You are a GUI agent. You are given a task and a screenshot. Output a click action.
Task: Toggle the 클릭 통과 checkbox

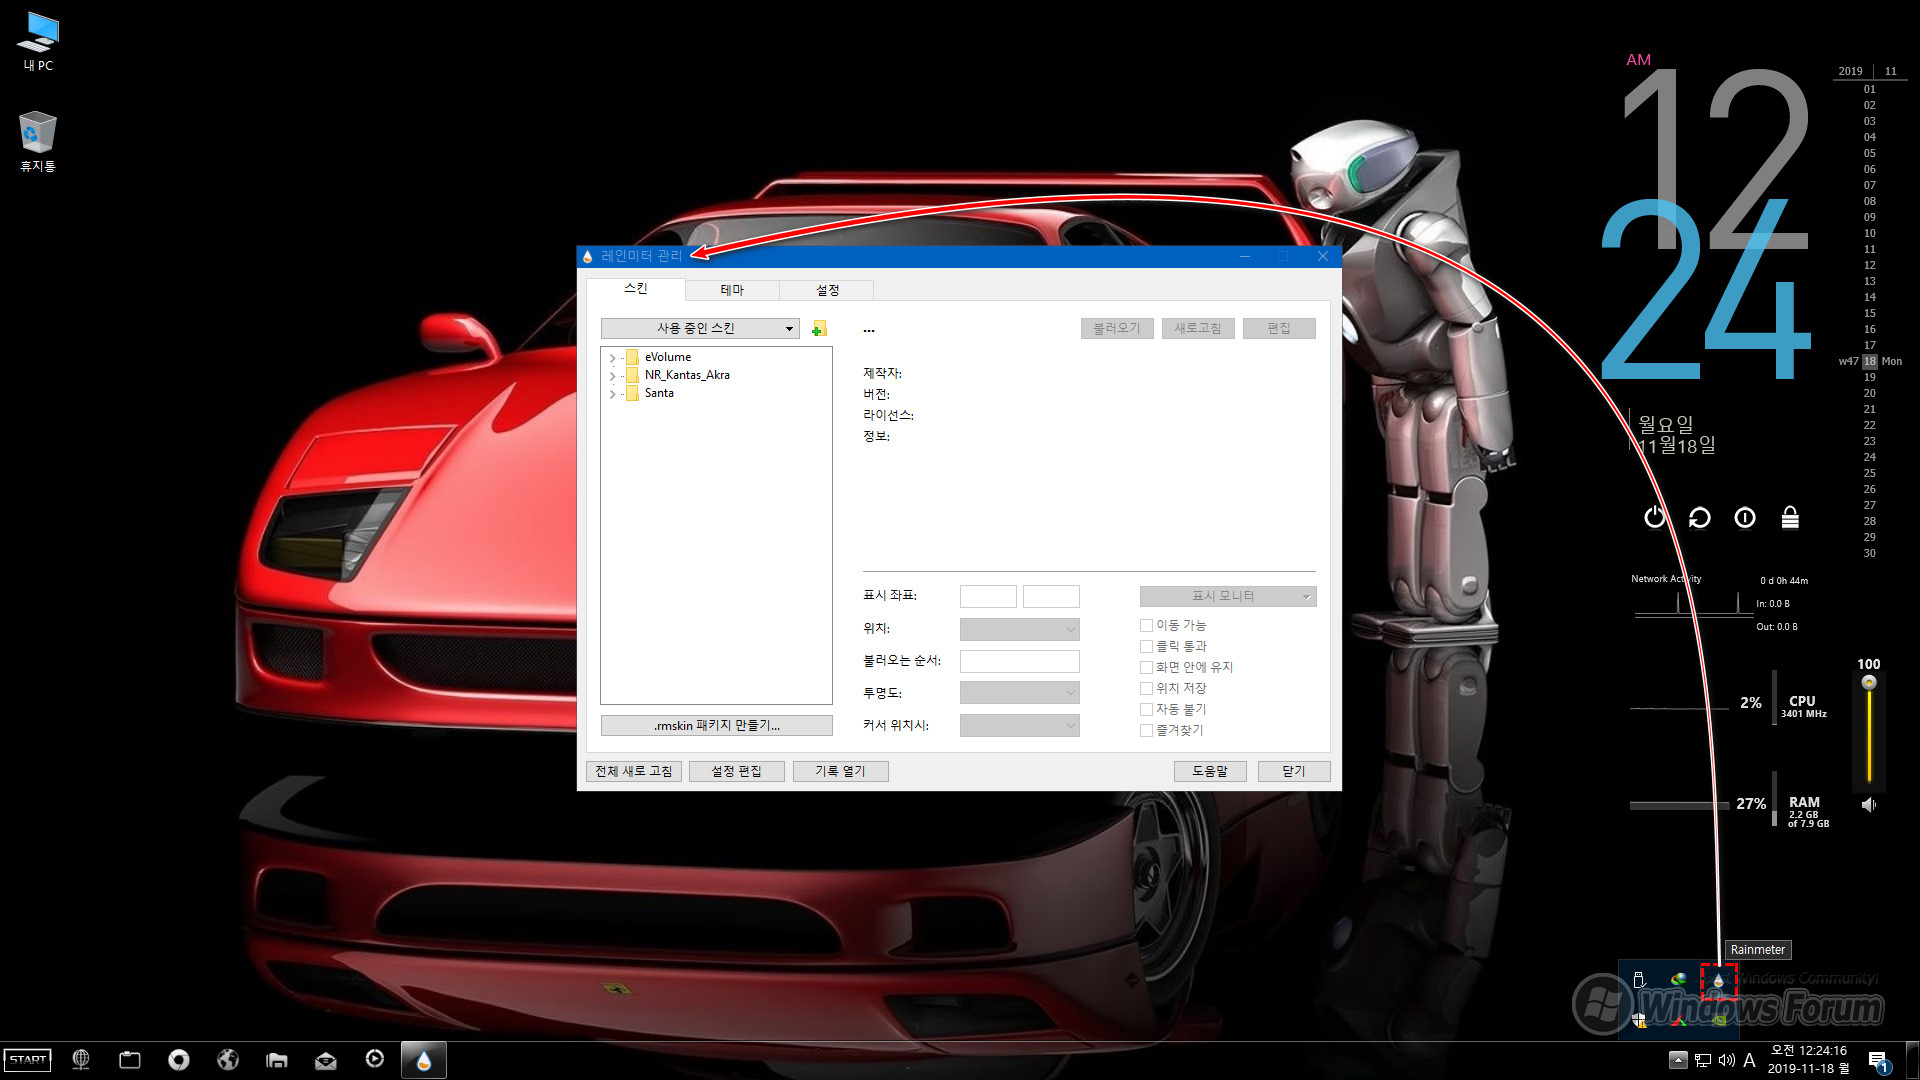point(1146,646)
